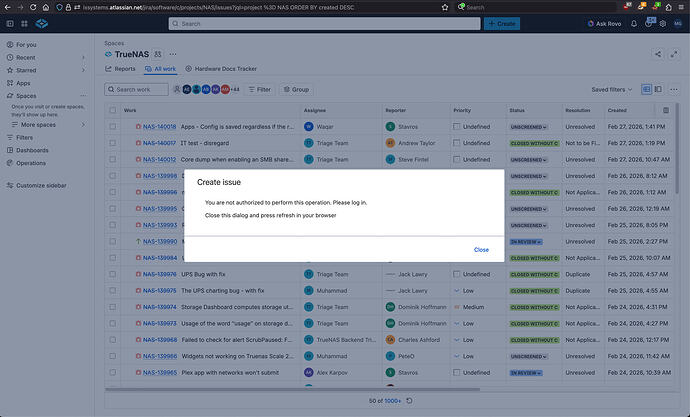The width and height of the screenshot is (690, 417).
Task: Open the column settings icon in table header
Action: coord(666,110)
